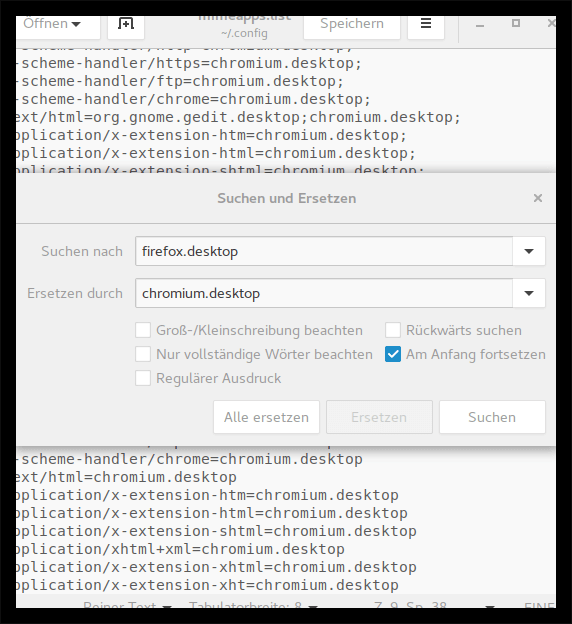Open the Öffnen file dropdown

click(x=57, y=25)
